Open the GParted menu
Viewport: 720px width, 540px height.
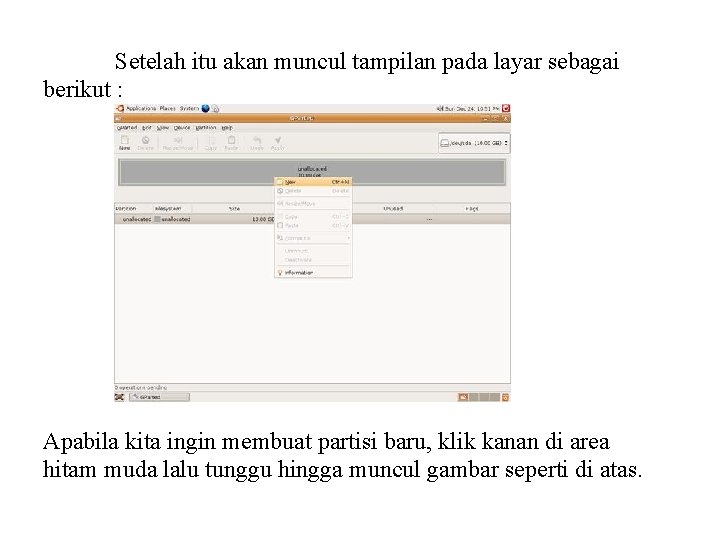click(x=127, y=128)
